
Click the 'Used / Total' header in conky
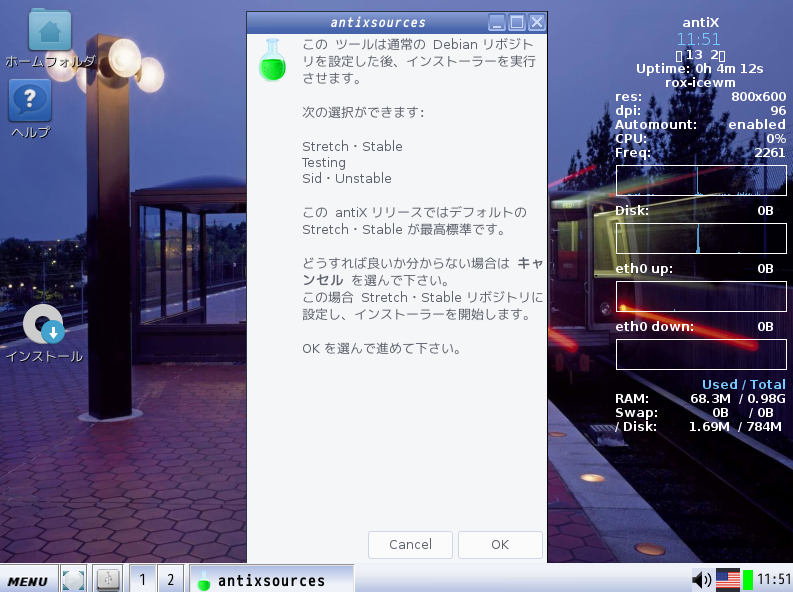tap(744, 385)
